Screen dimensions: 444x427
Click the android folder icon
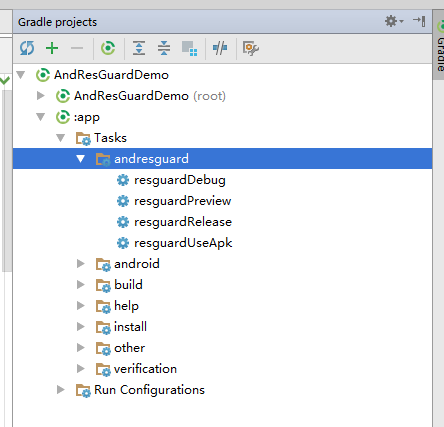[x=103, y=265]
